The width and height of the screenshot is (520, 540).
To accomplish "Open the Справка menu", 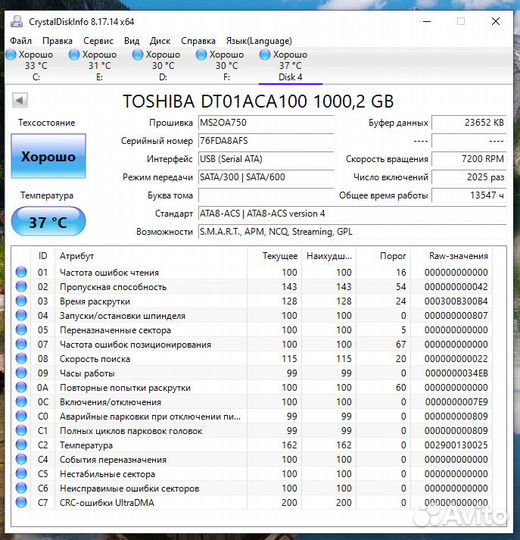I will (198, 41).
